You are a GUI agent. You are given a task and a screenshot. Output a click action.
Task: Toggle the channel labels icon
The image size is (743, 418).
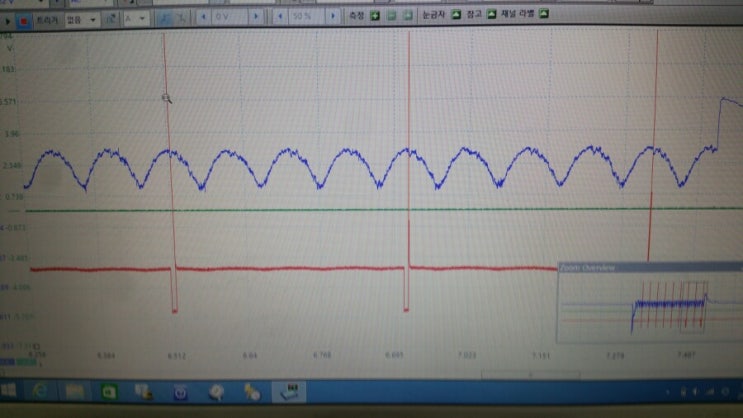coord(544,14)
